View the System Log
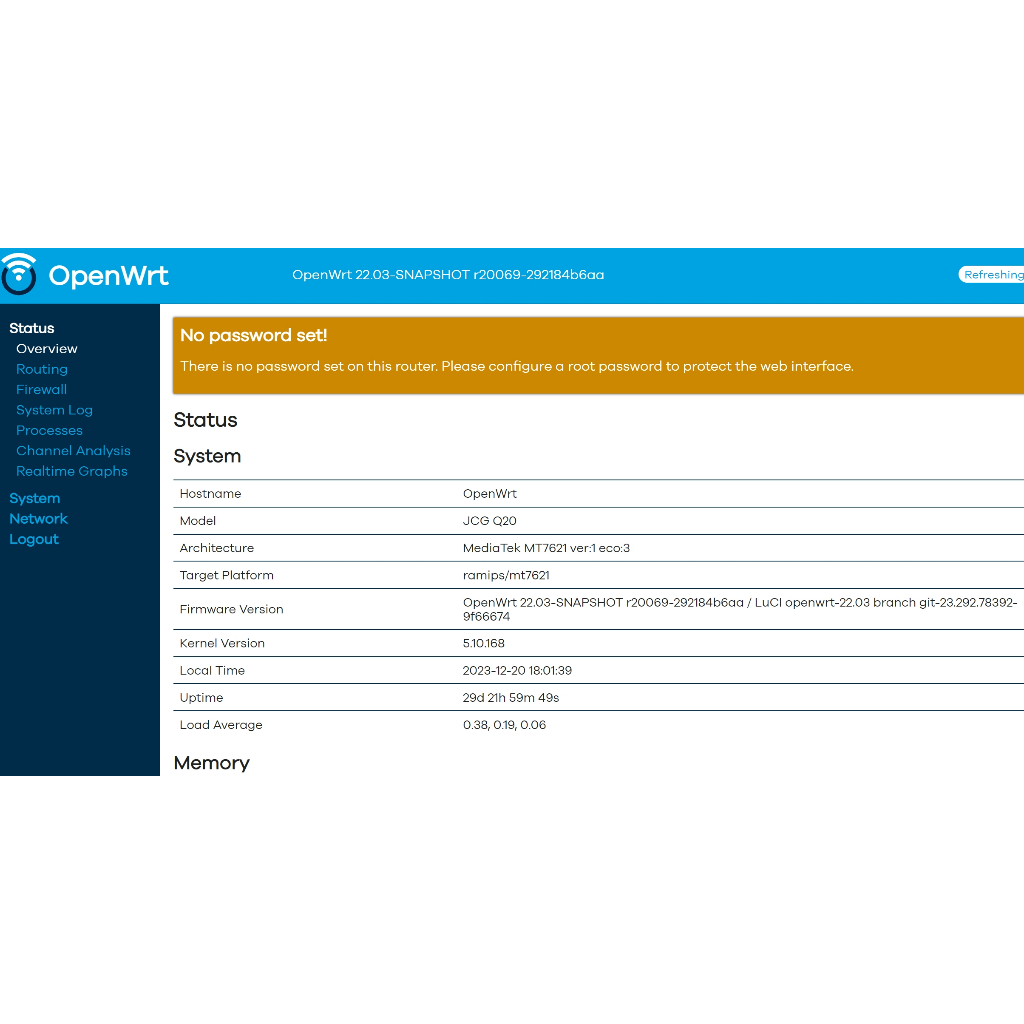The height and width of the screenshot is (1024, 1024). tap(54, 410)
